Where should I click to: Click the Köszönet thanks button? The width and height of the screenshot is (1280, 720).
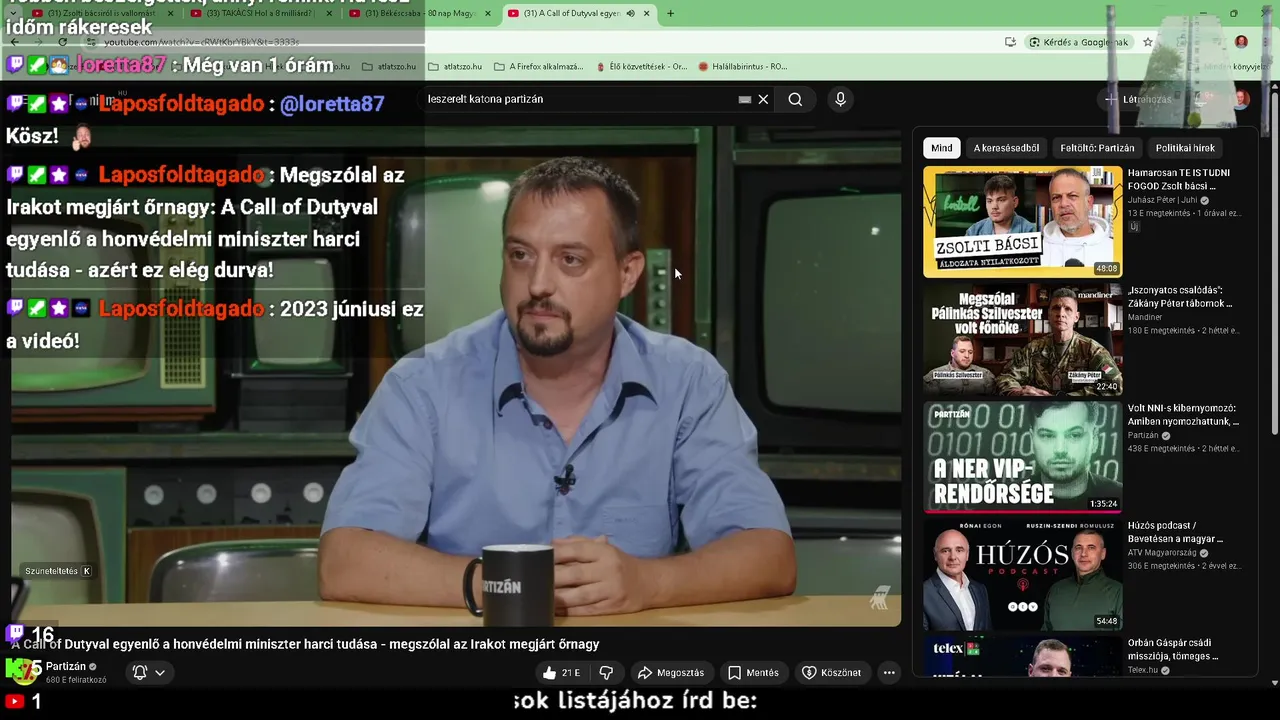pos(831,673)
